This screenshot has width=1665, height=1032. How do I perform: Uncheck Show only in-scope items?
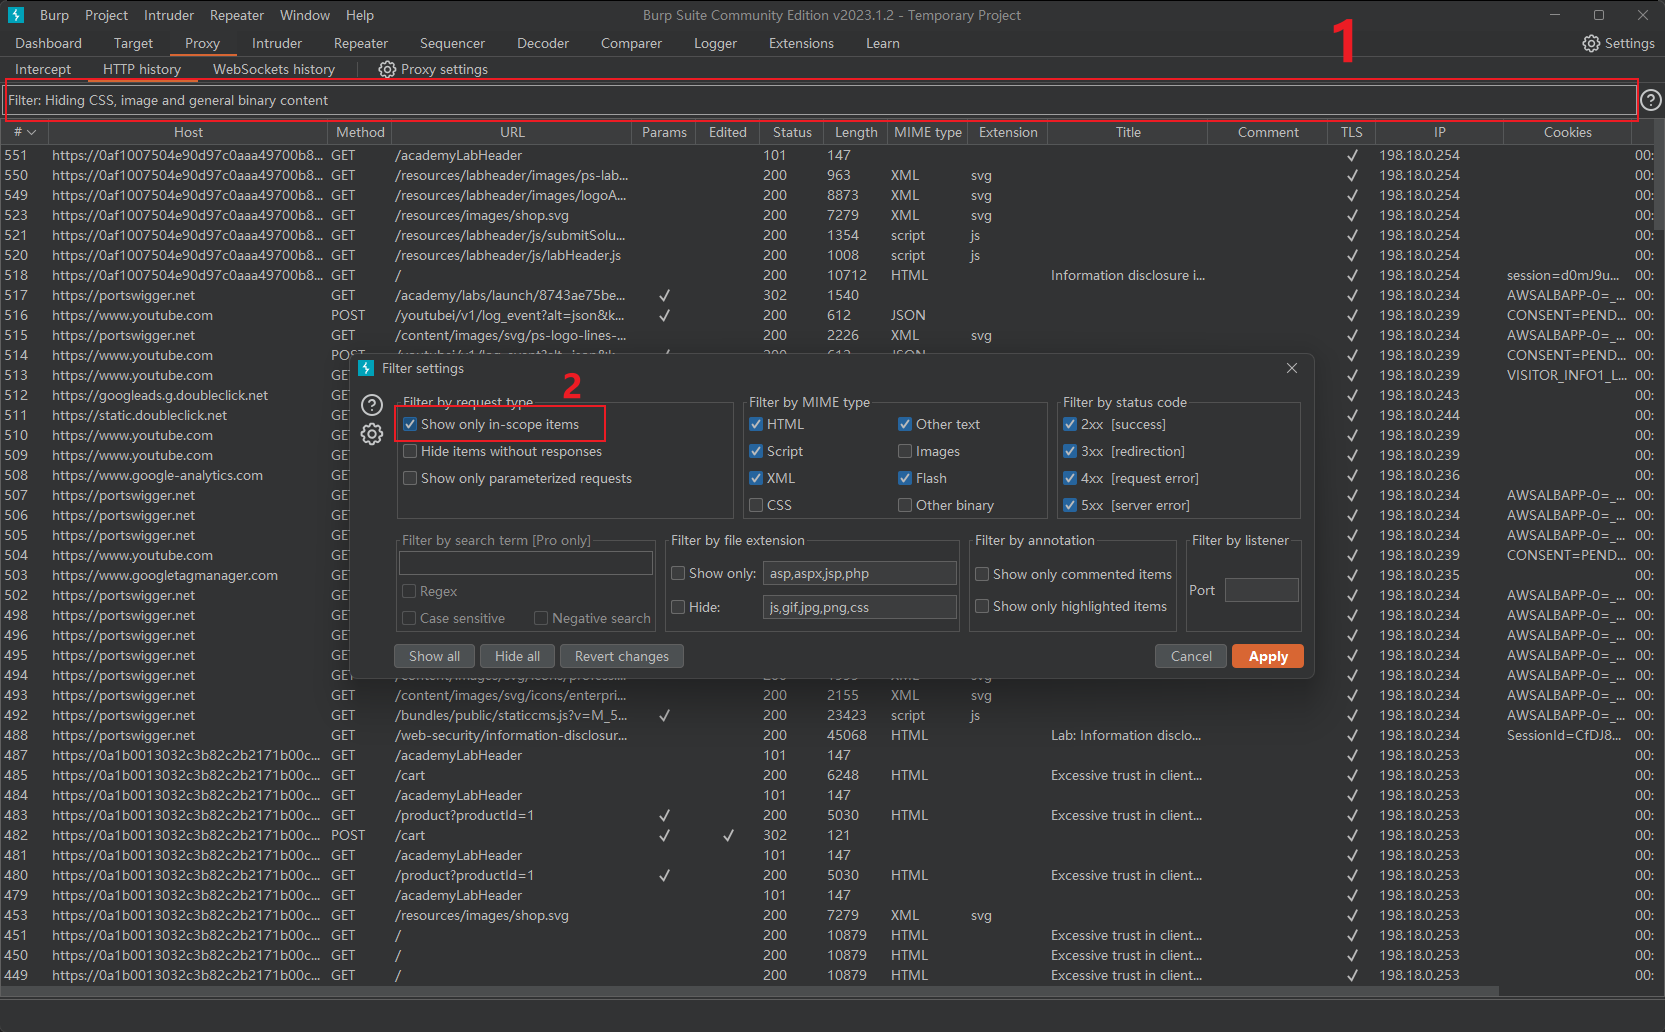(x=410, y=424)
